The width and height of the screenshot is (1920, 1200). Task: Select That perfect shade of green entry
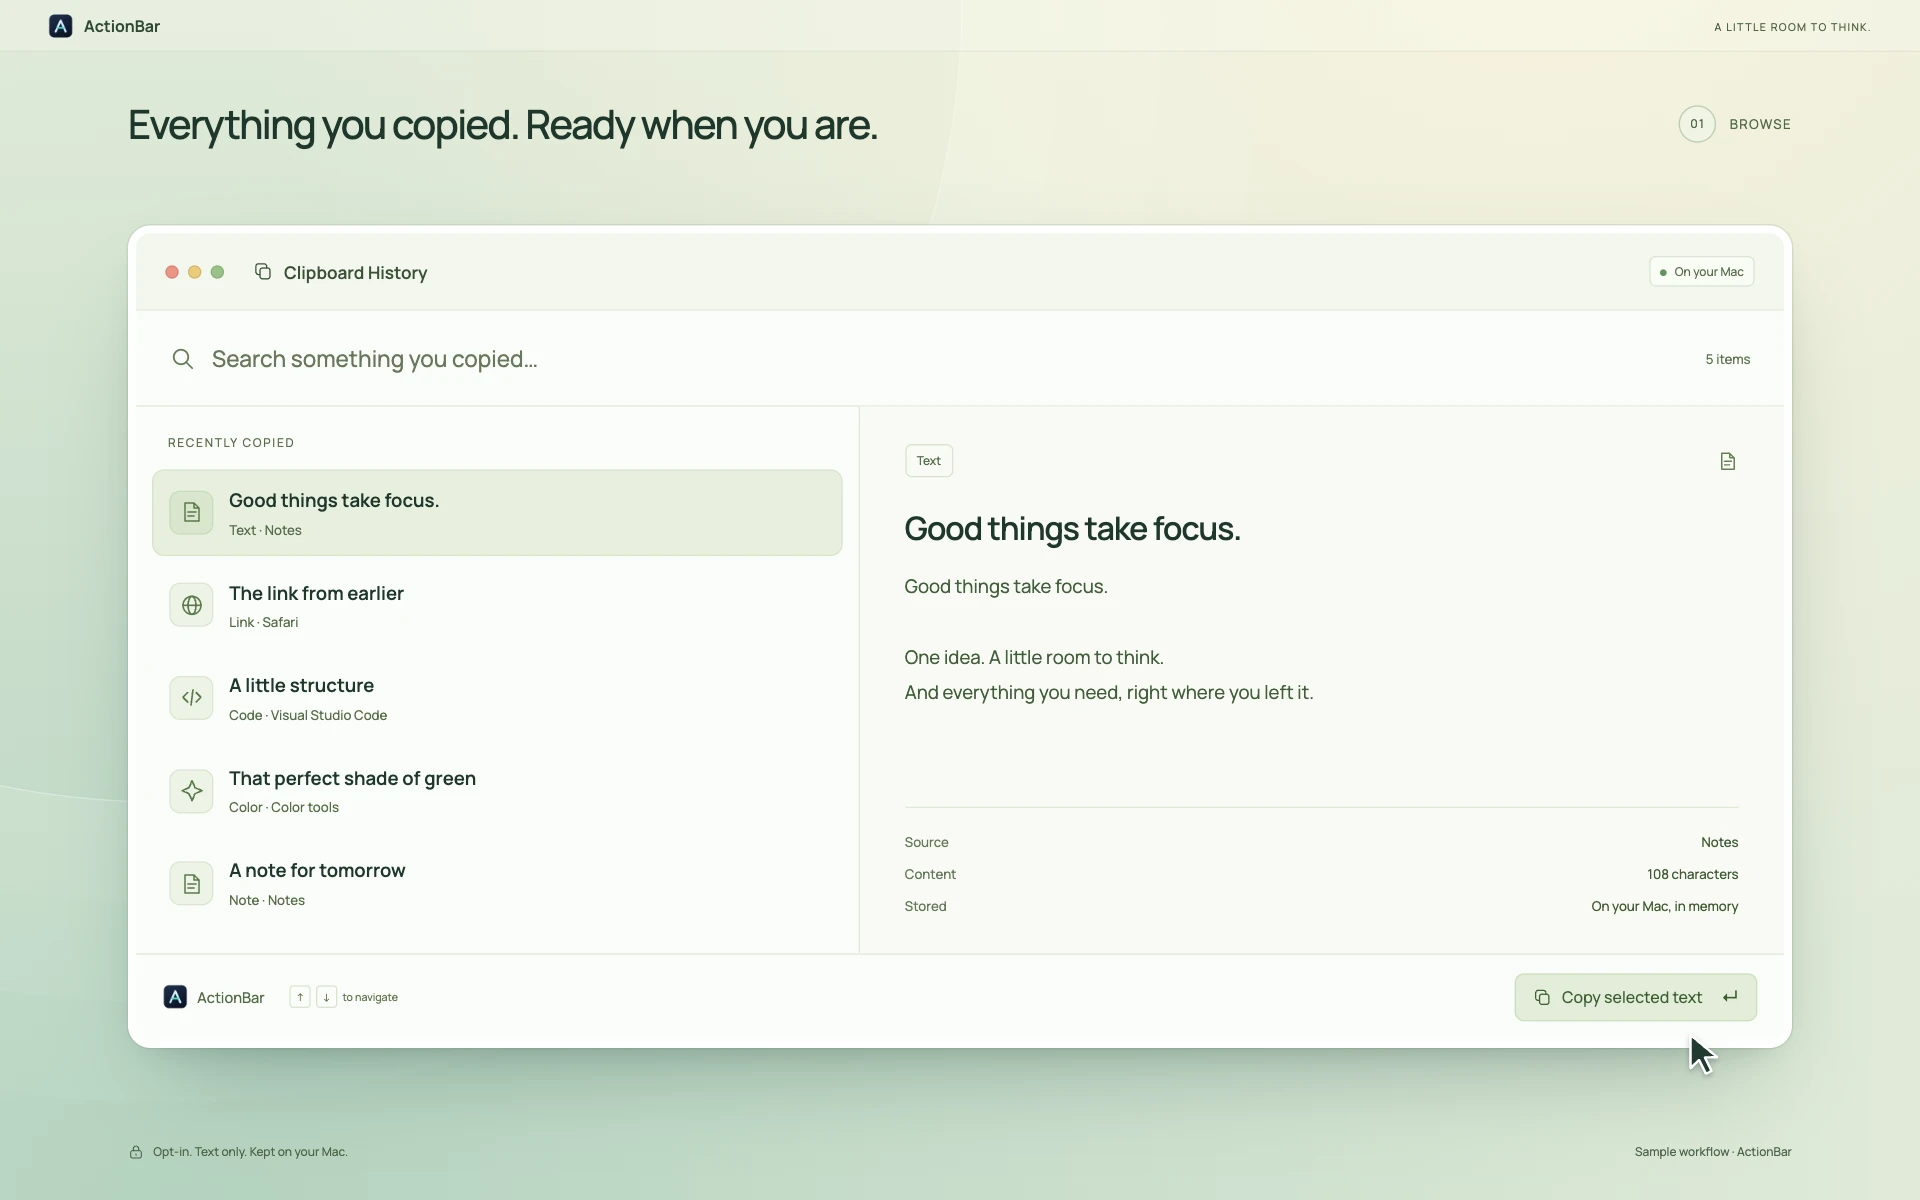click(x=497, y=791)
